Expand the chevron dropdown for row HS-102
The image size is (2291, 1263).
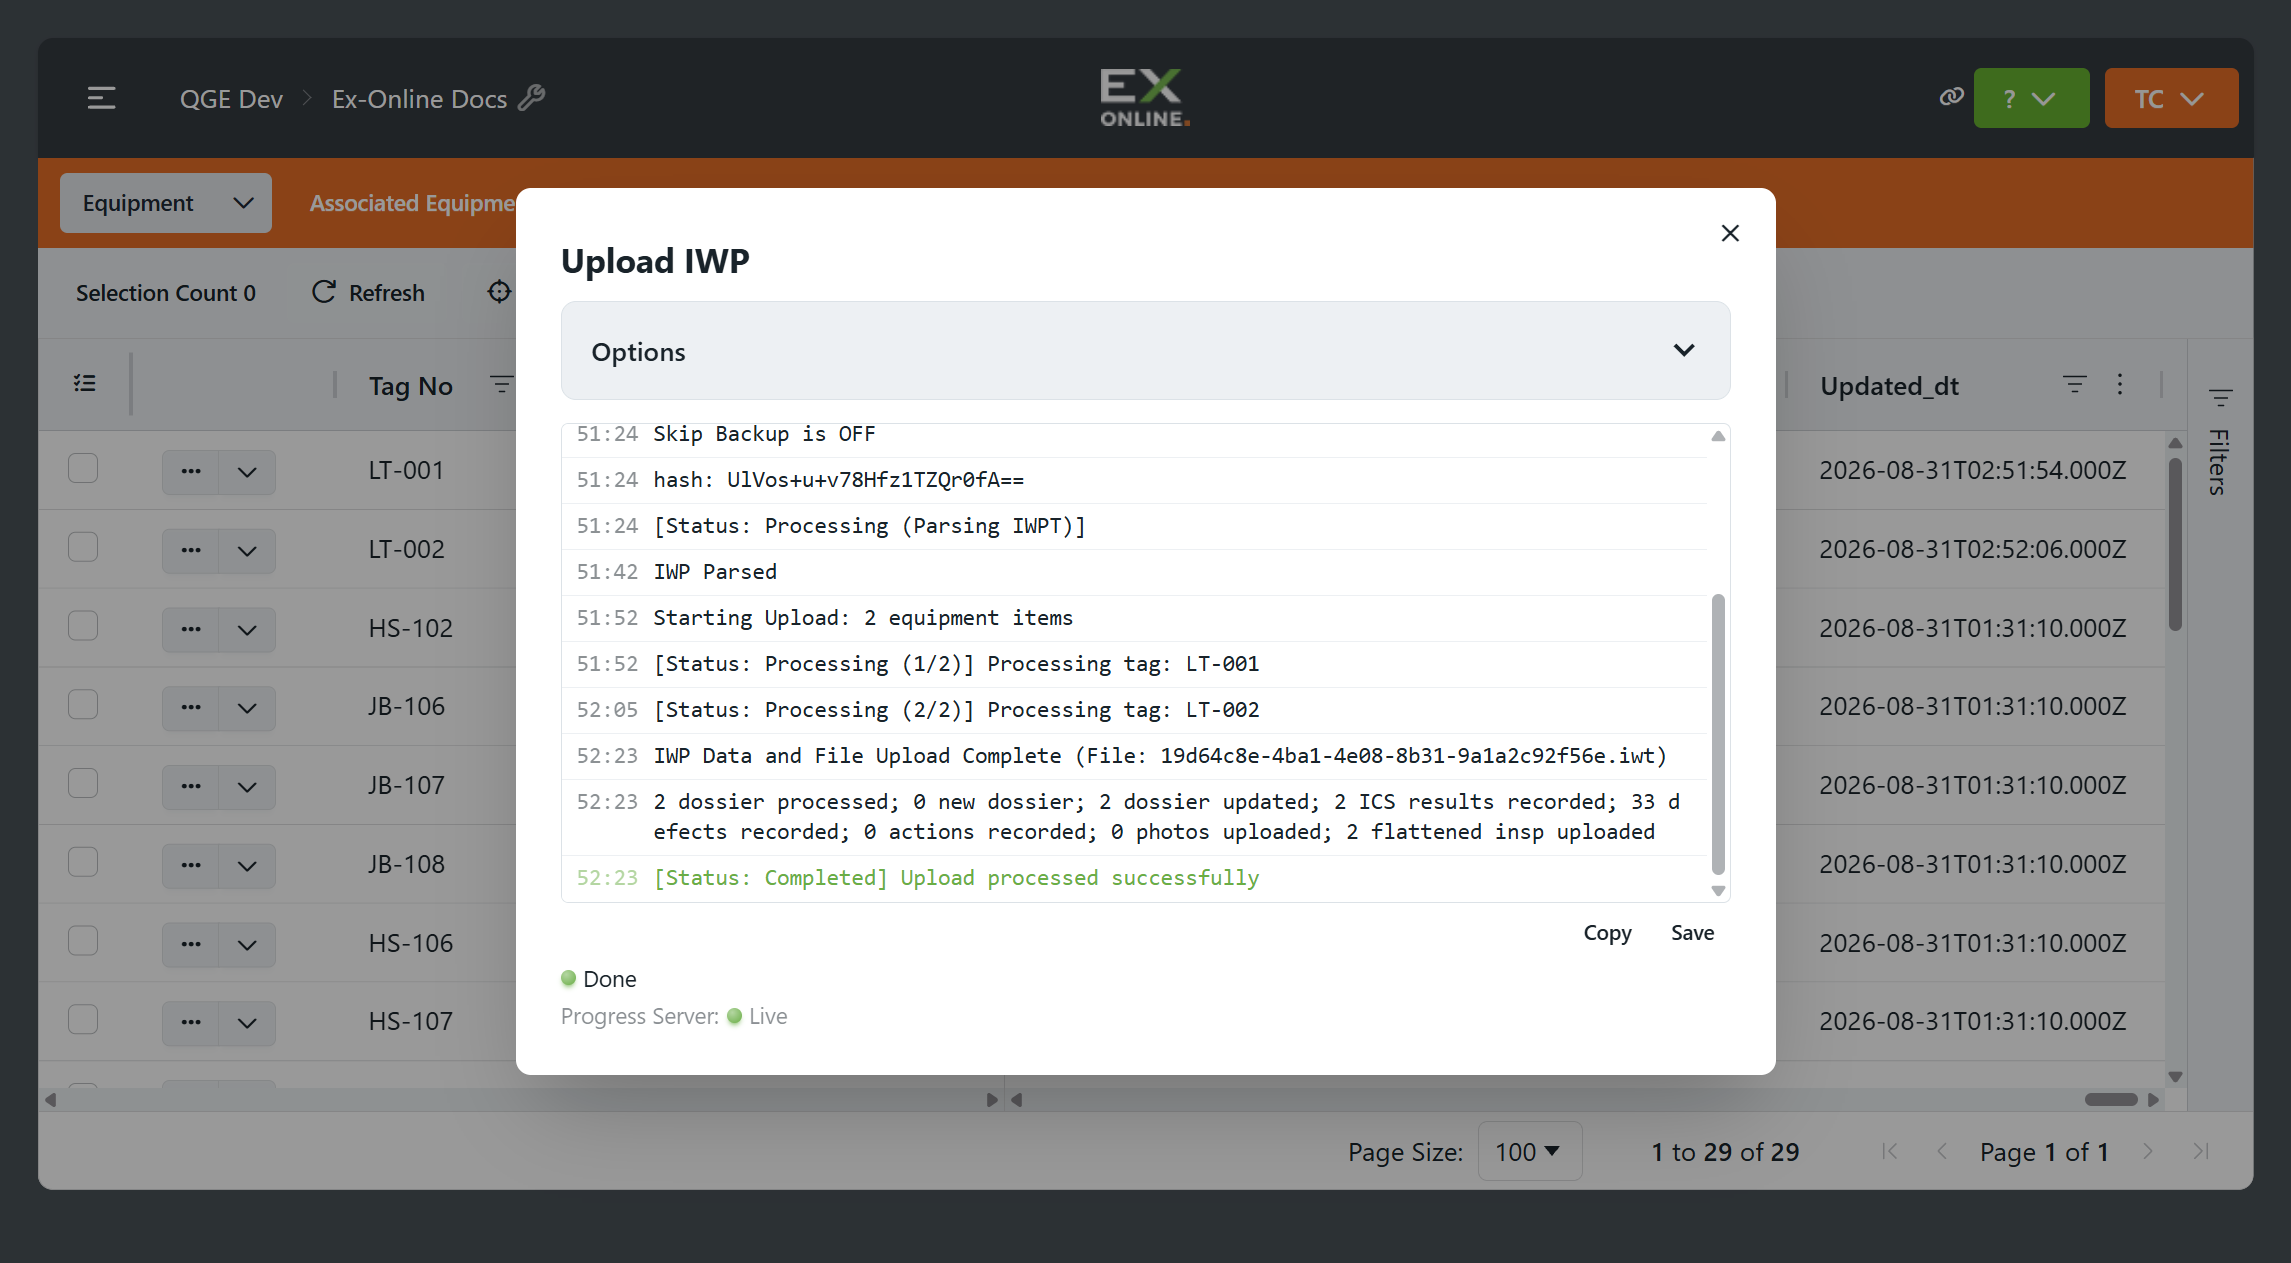(247, 629)
